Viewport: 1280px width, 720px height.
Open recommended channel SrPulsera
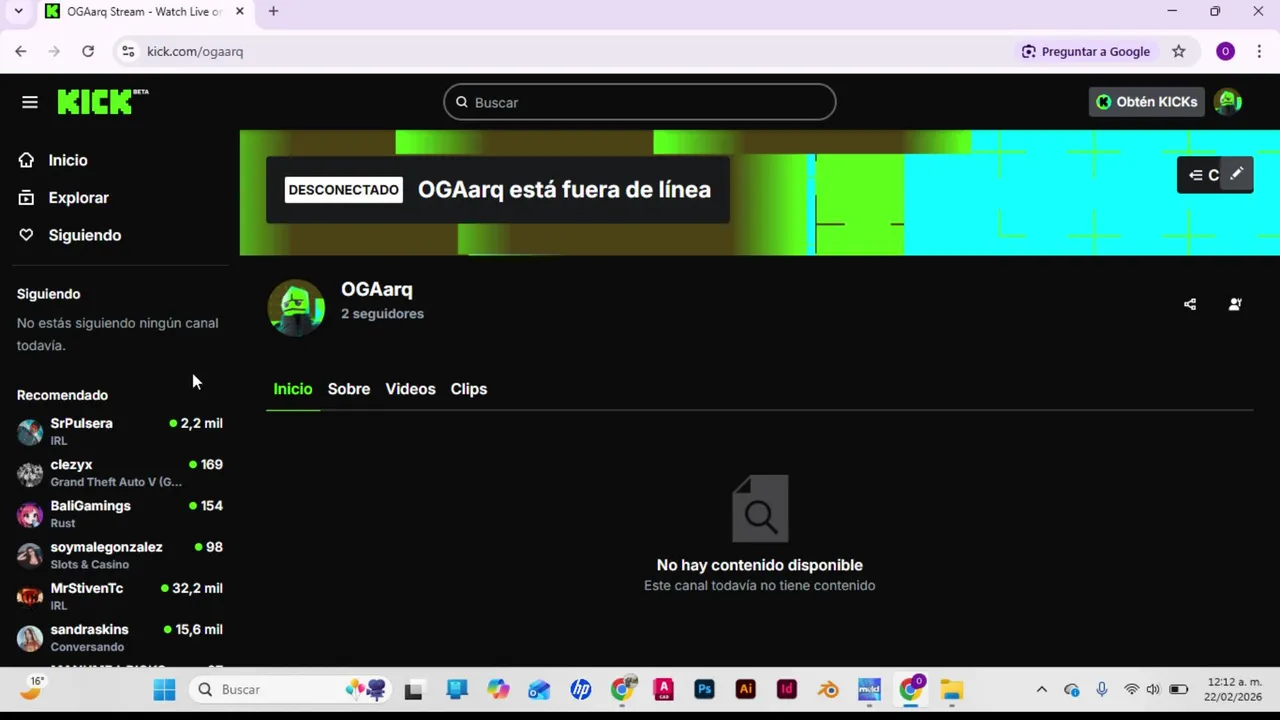coord(120,431)
